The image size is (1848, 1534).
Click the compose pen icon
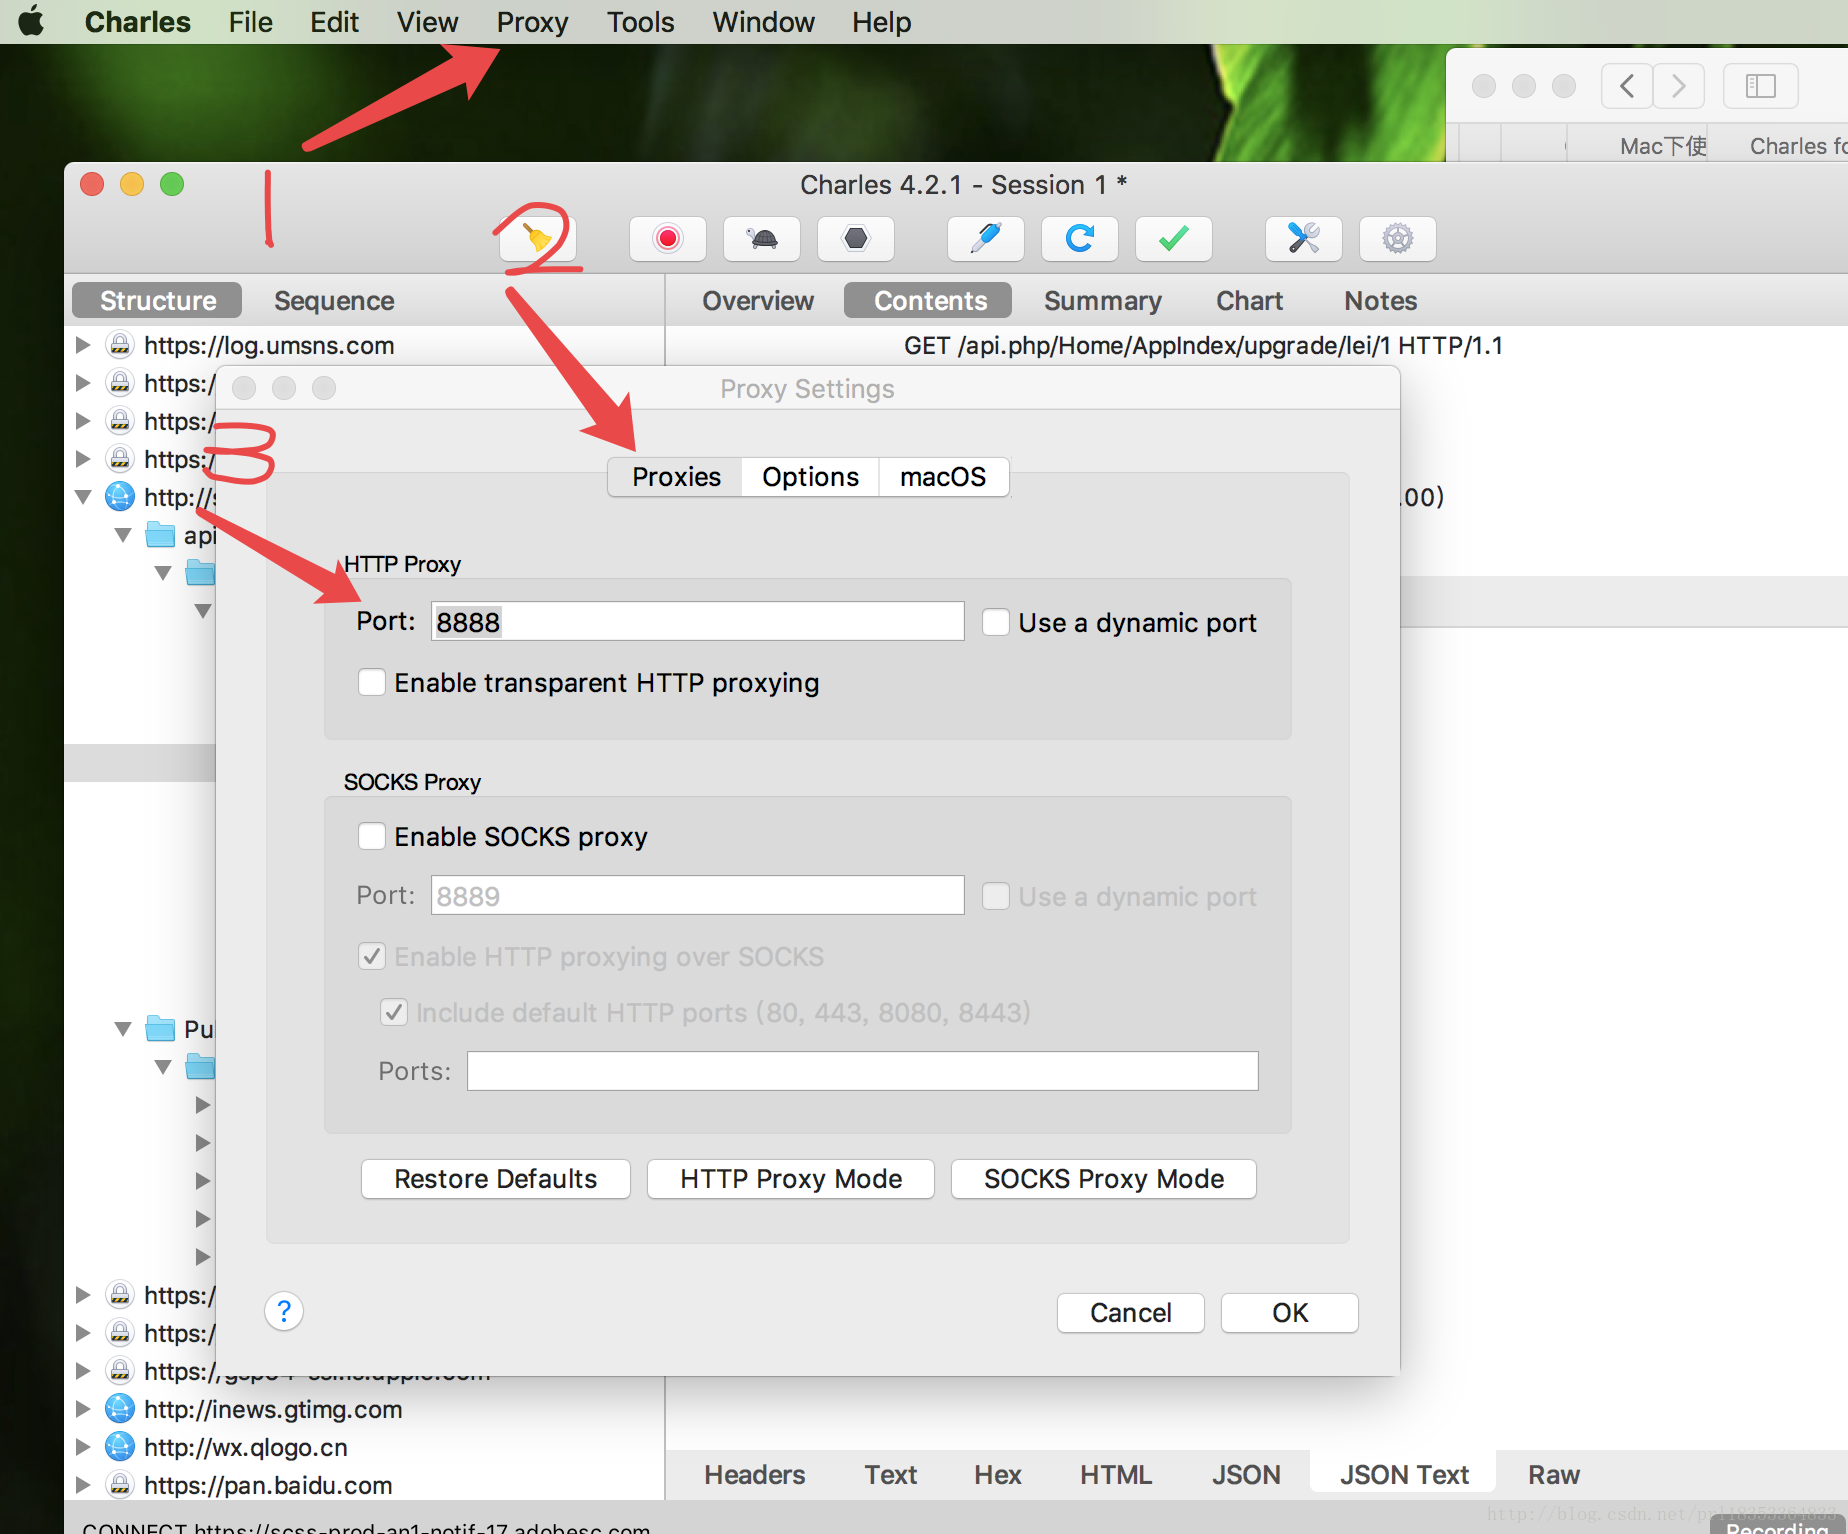point(986,239)
